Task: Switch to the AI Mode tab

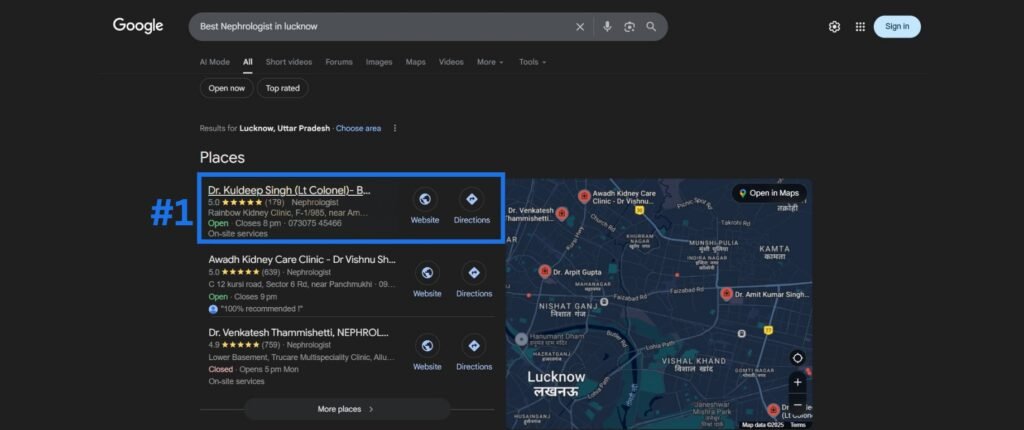Action: click(214, 62)
